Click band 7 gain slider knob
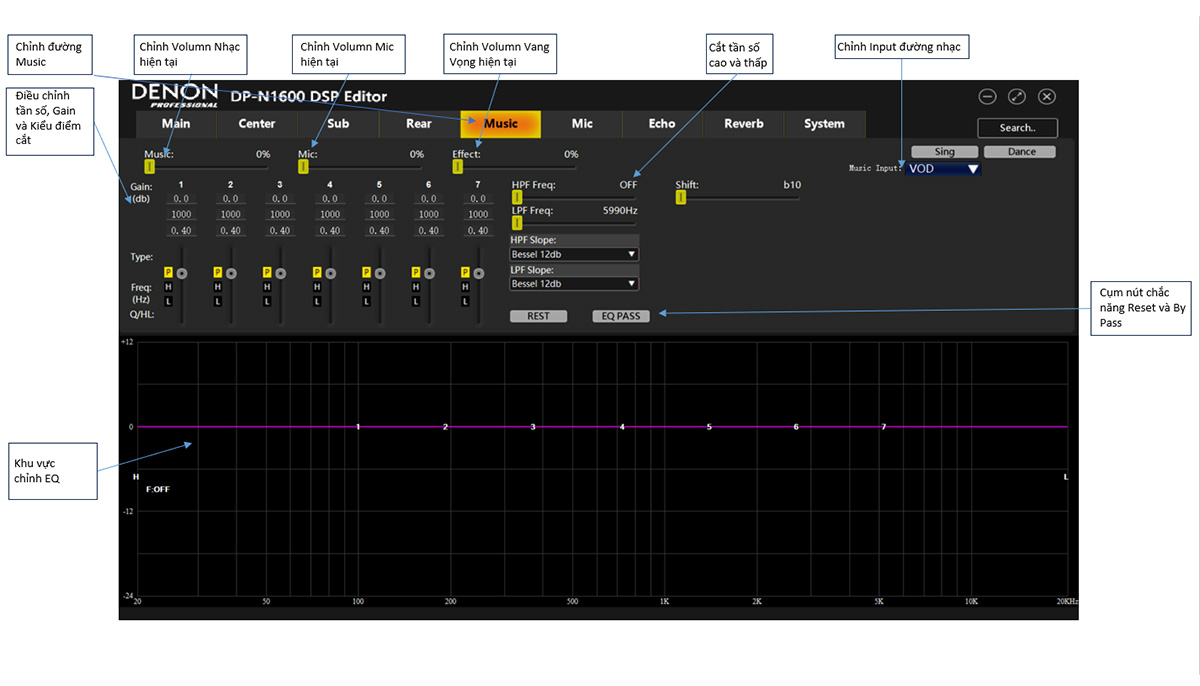 point(479,272)
